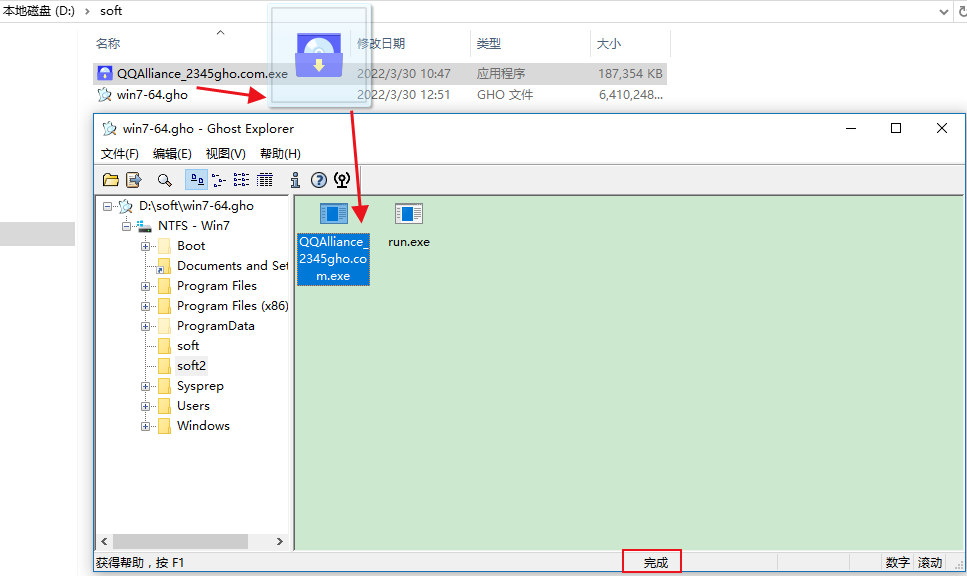
Task: Expand the Users folder
Action: click(x=146, y=406)
